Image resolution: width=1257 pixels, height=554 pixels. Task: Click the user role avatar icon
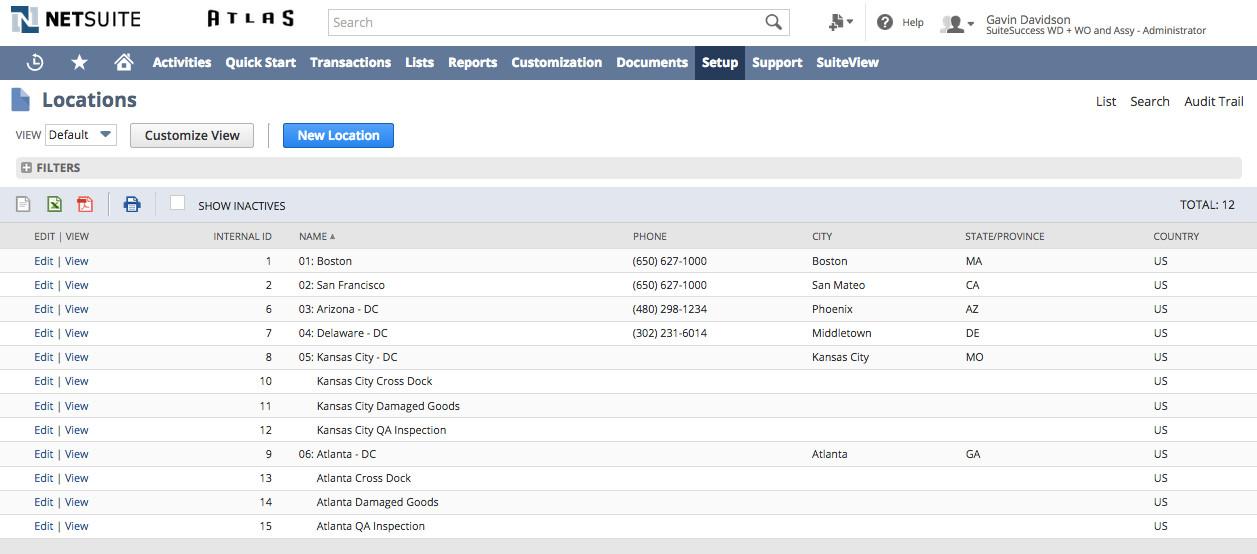pyautogui.click(x=957, y=23)
